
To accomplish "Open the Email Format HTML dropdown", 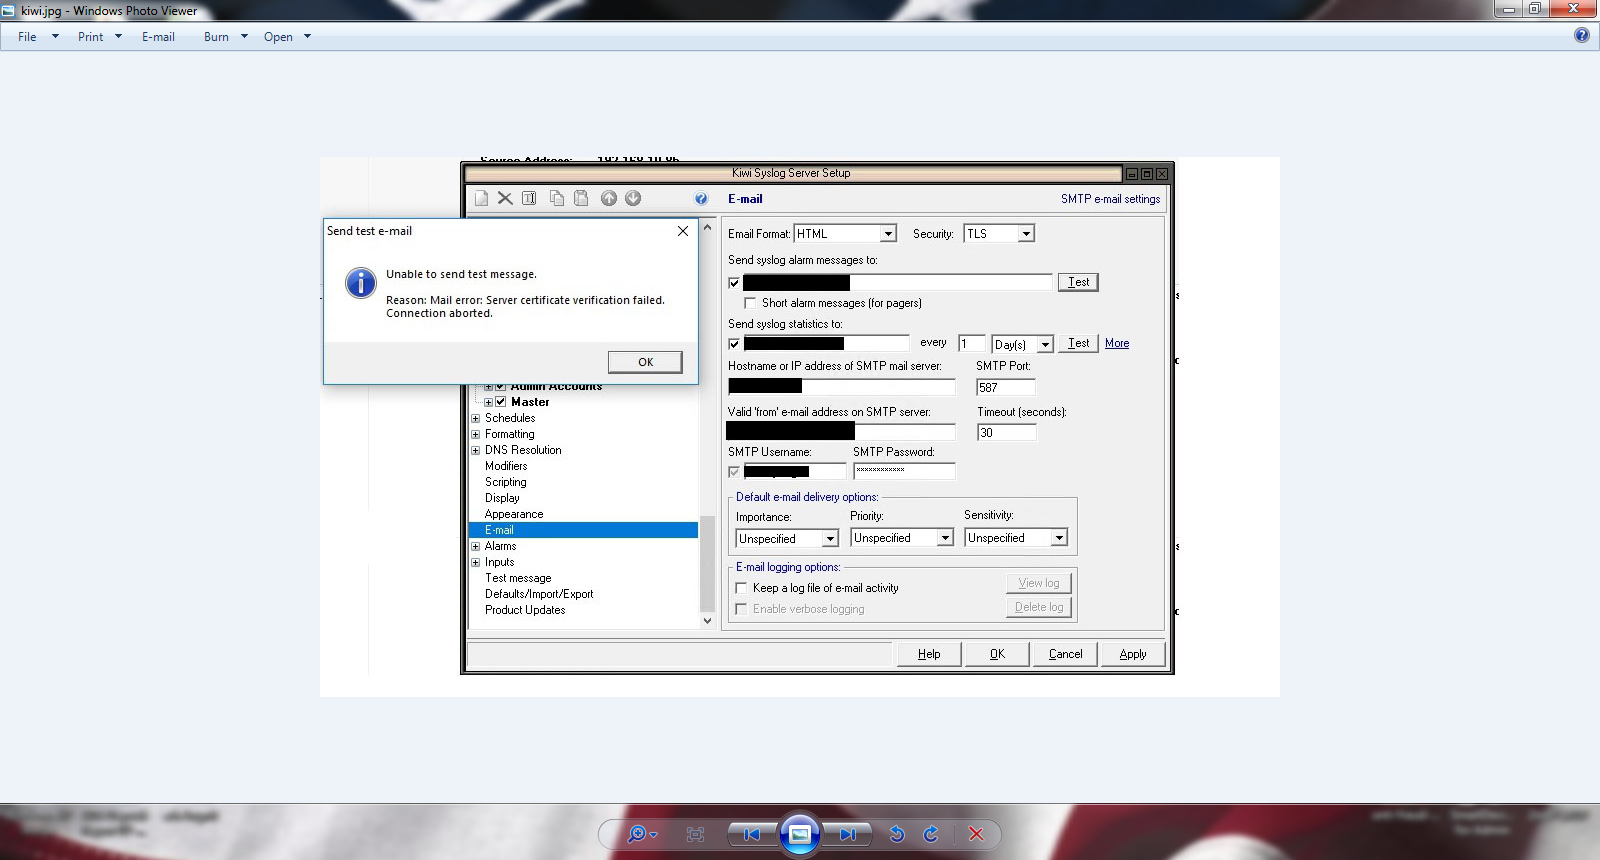I will [x=888, y=234].
